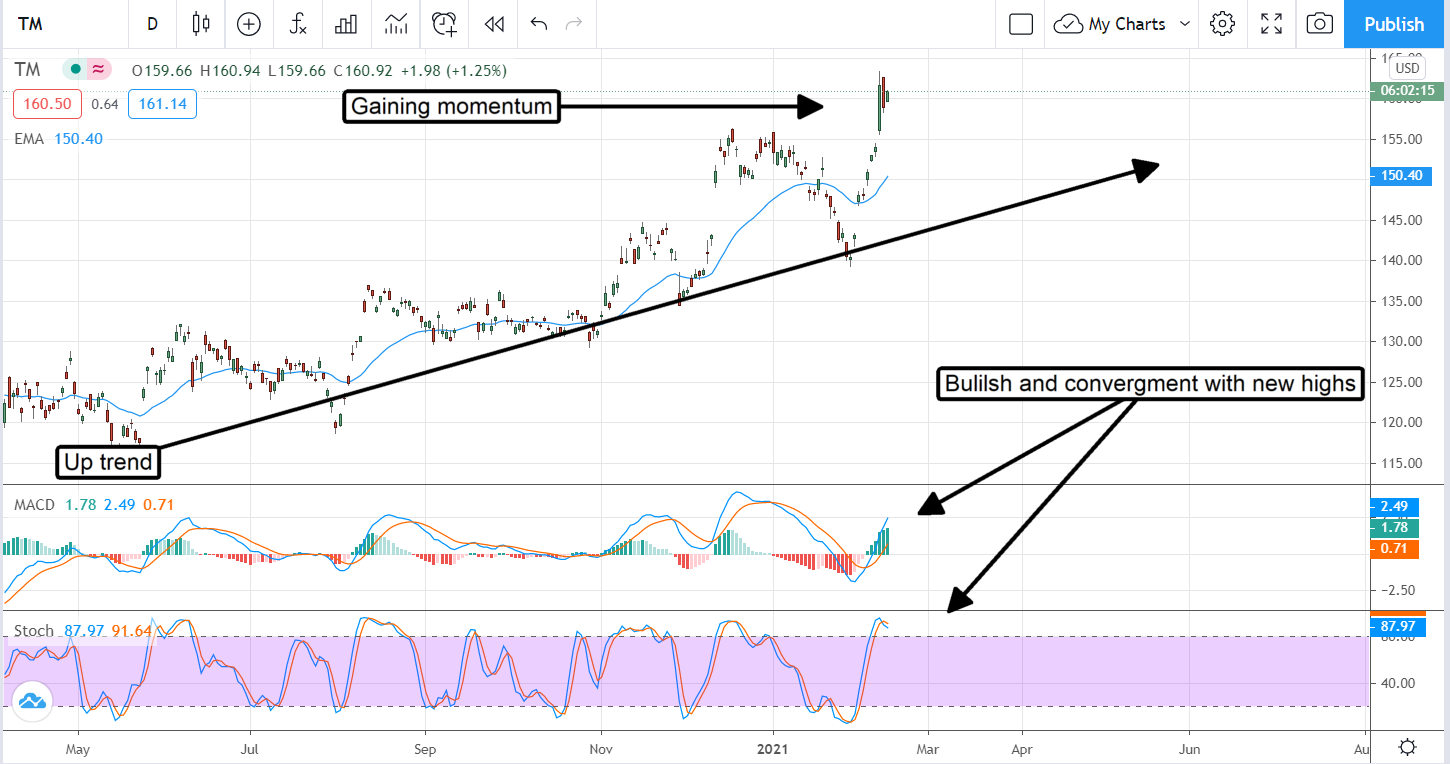Screen dimensions: 1450x764
Task: Create an alert with the alarm clock icon
Action: (x=444, y=24)
